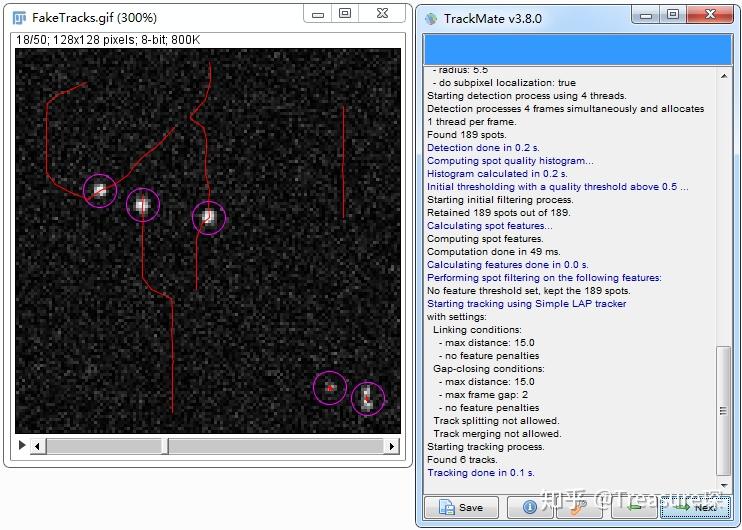Minimize the TrackMate window
Viewport: 742px width, 530px height.
[x=646, y=14]
